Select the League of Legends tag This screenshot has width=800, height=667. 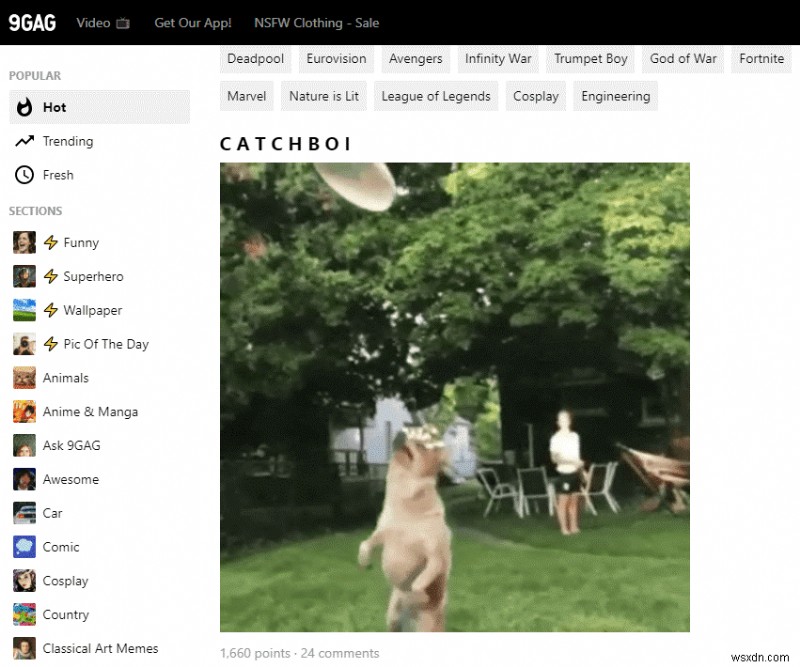click(x=436, y=96)
